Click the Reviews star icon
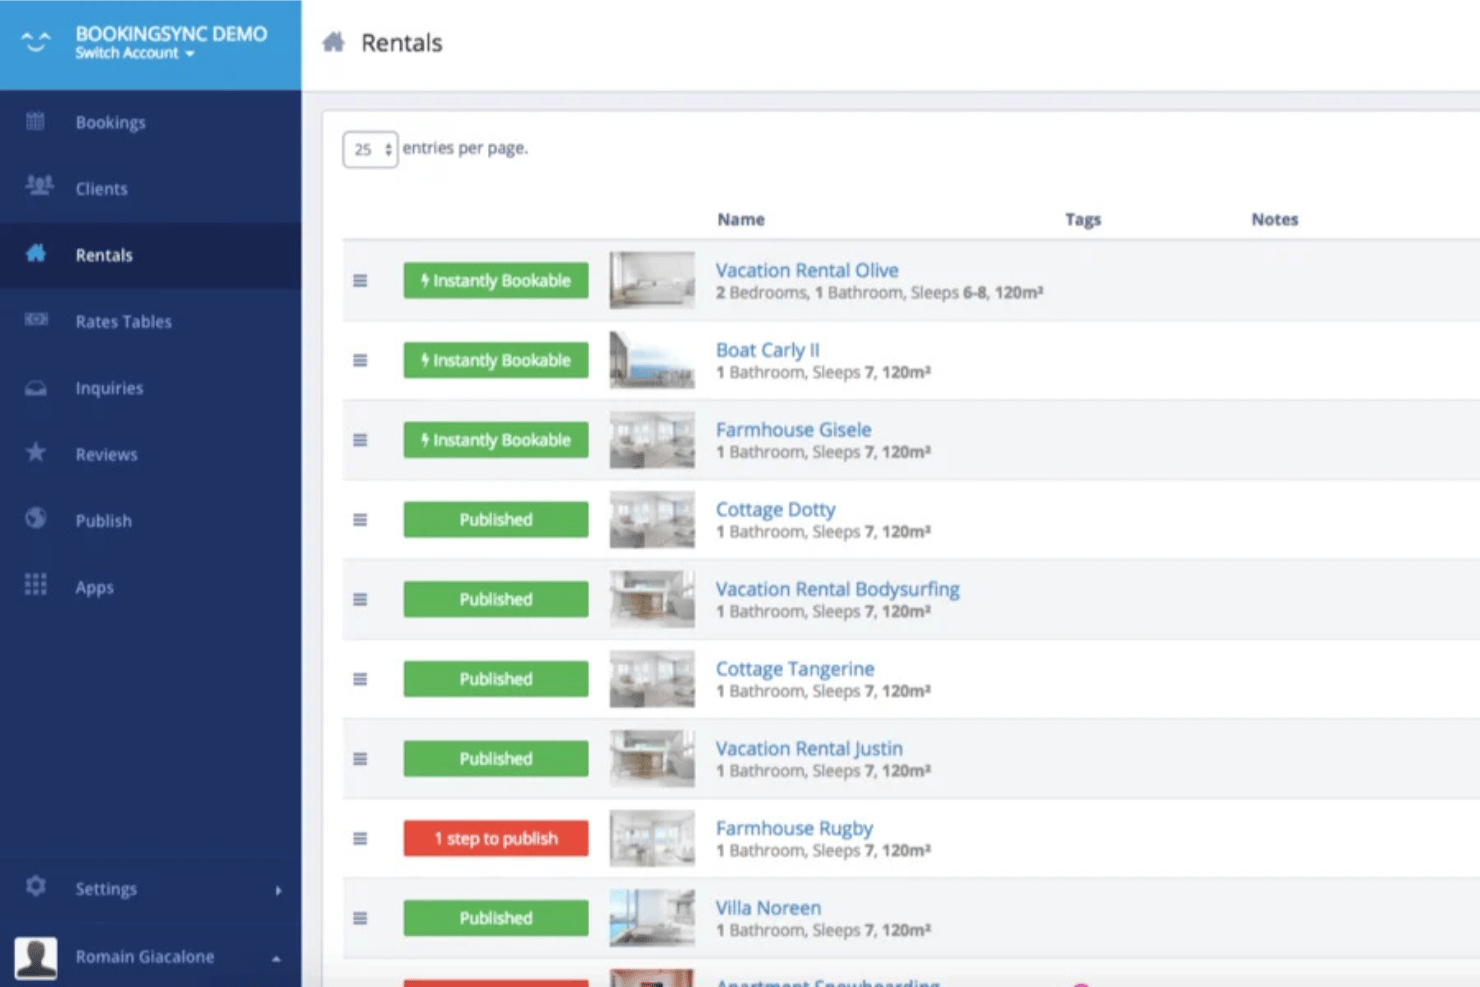The image size is (1480, 987). (36, 452)
